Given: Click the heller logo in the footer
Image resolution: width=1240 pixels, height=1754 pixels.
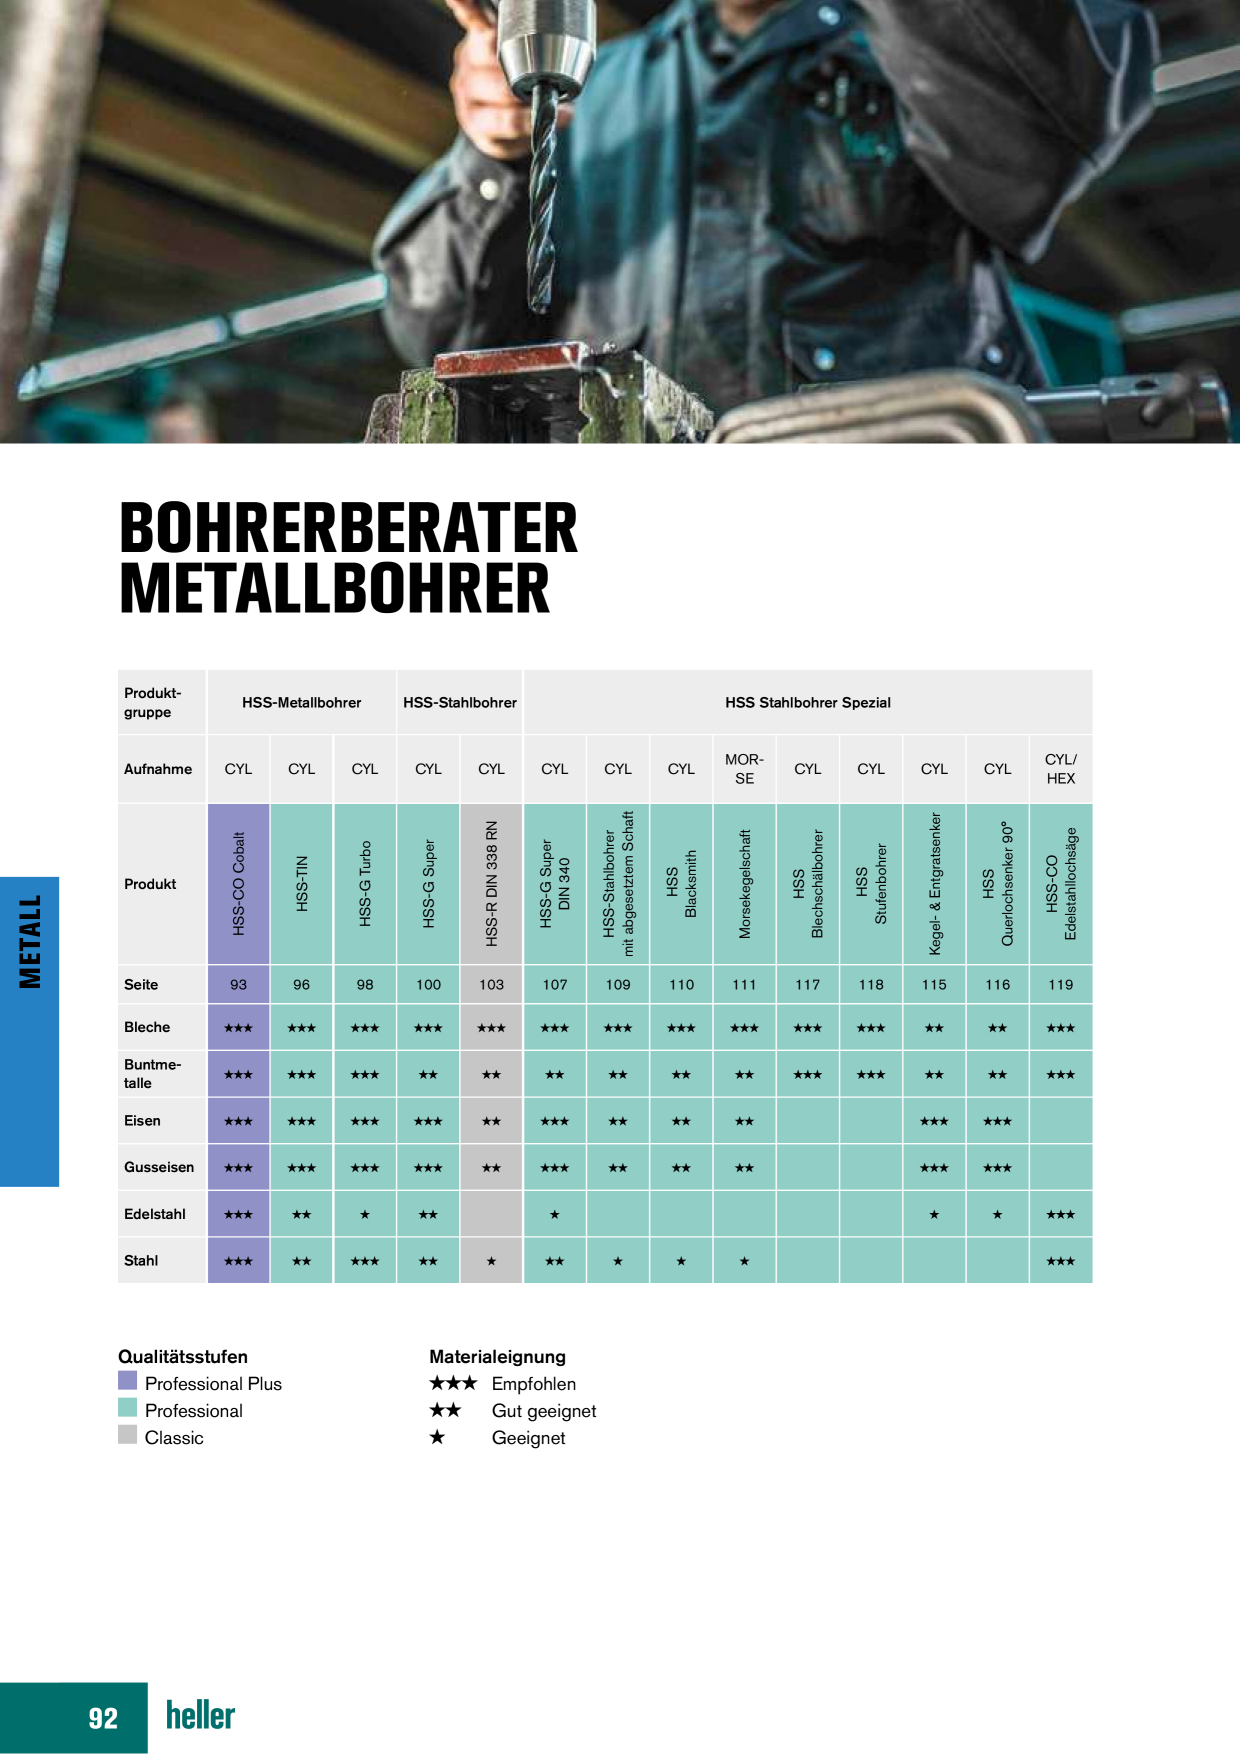Looking at the screenshot, I should (200, 1716).
